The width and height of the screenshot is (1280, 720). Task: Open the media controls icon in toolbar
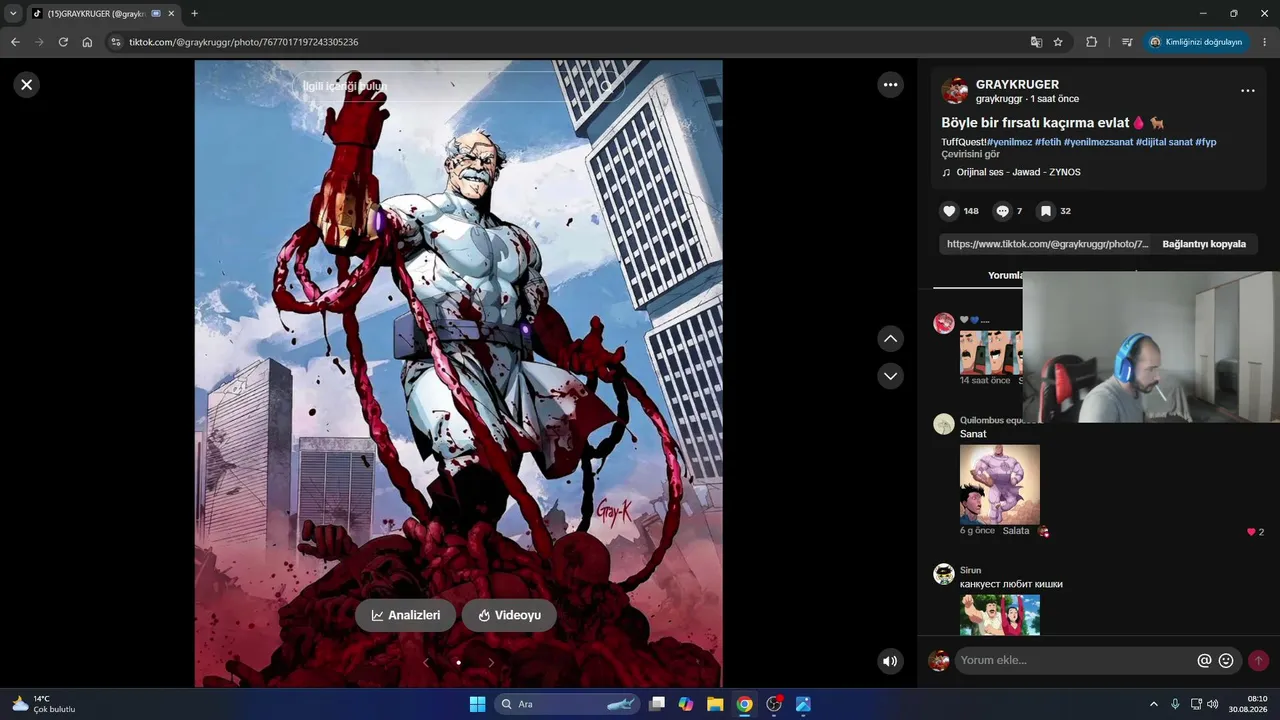1127,42
